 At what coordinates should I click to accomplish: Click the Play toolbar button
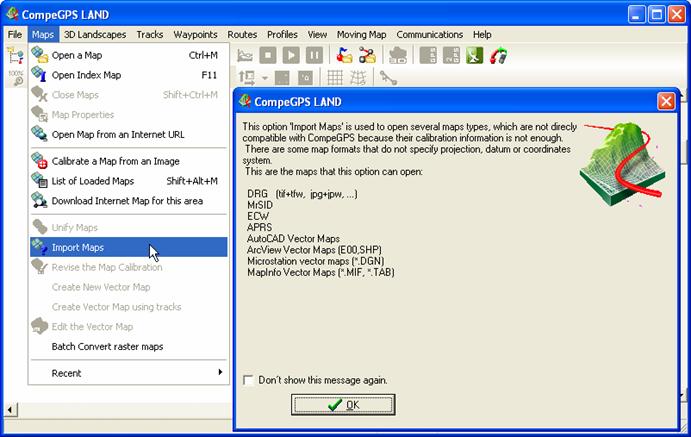[x=291, y=56]
